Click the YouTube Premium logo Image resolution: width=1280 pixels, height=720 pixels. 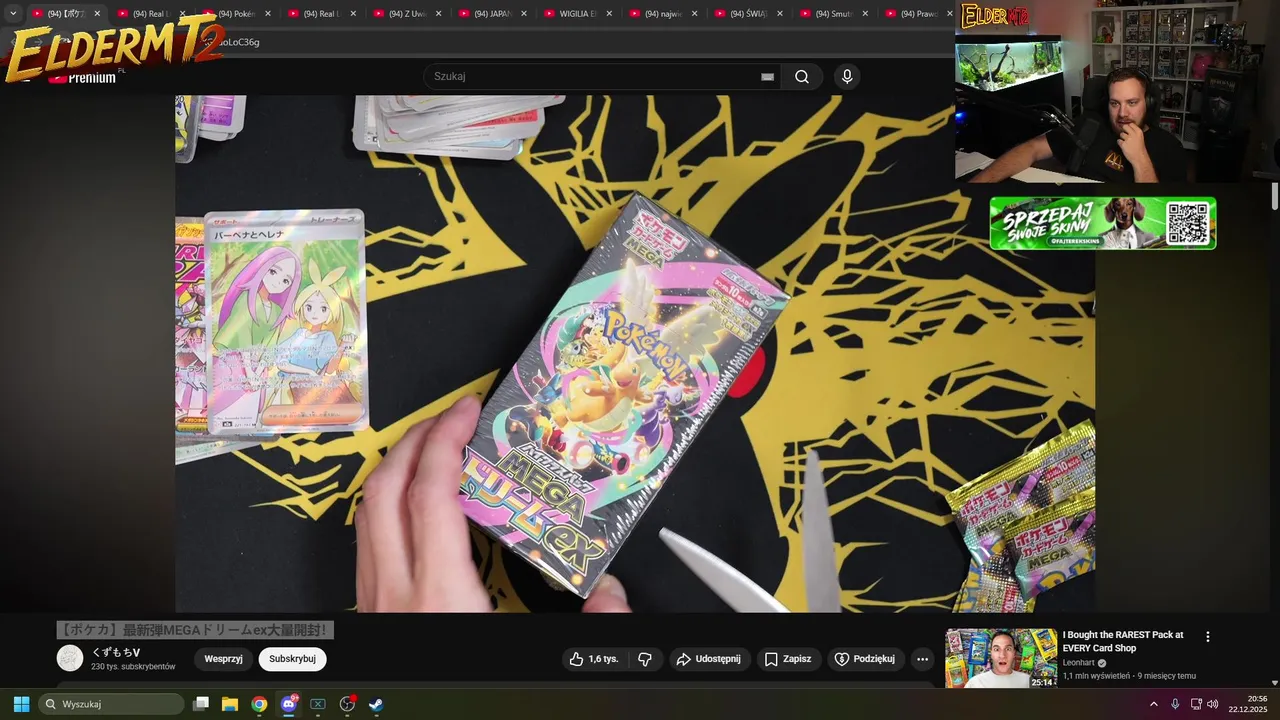[x=82, y=77]
